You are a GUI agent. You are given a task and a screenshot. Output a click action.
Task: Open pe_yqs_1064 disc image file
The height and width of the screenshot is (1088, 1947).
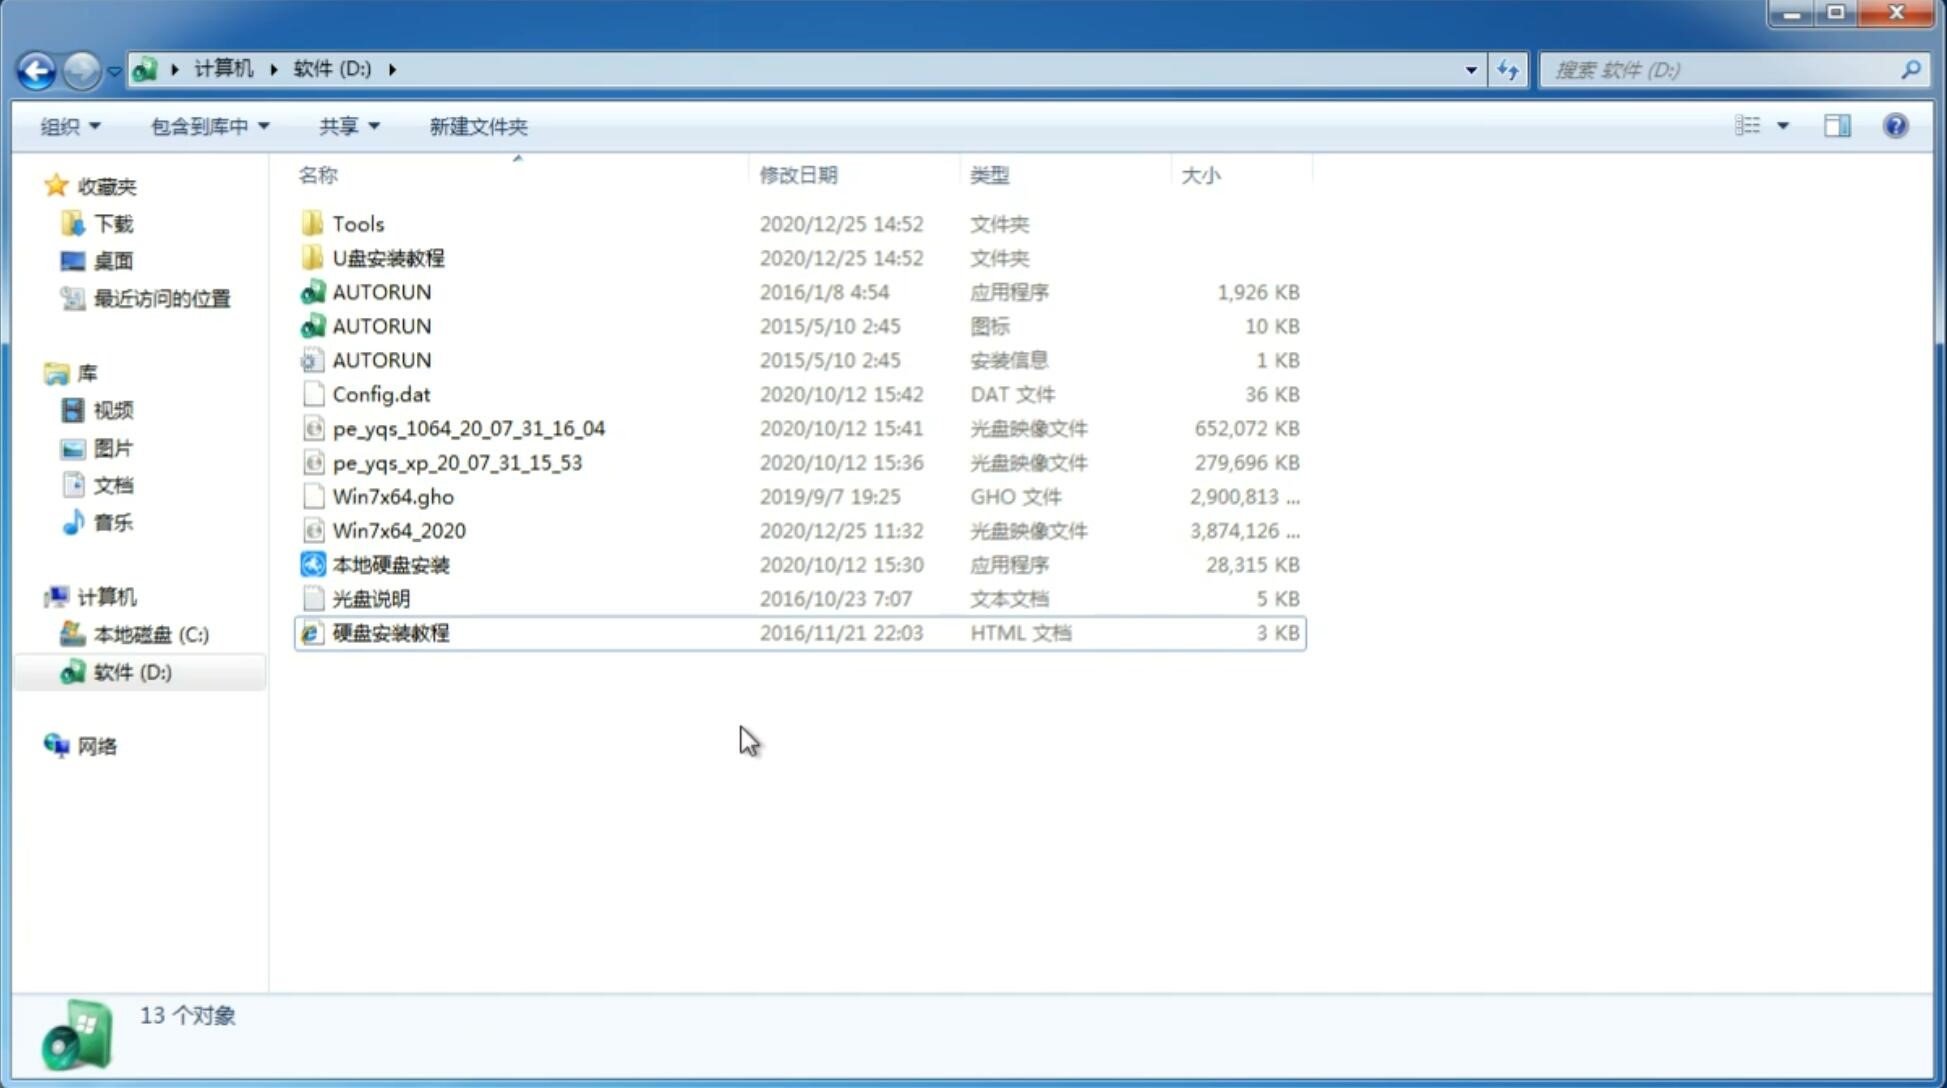pos(469,428)
